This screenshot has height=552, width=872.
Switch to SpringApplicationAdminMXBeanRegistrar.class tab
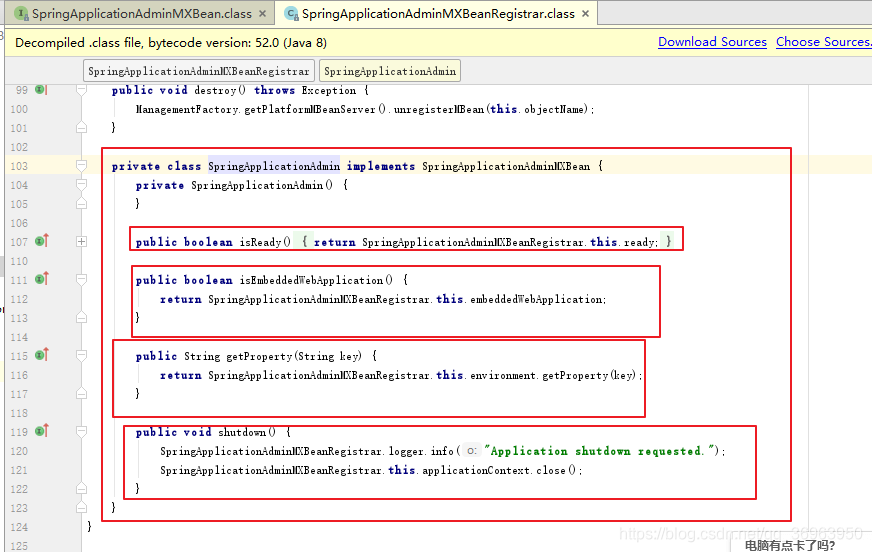pos(438,13)
